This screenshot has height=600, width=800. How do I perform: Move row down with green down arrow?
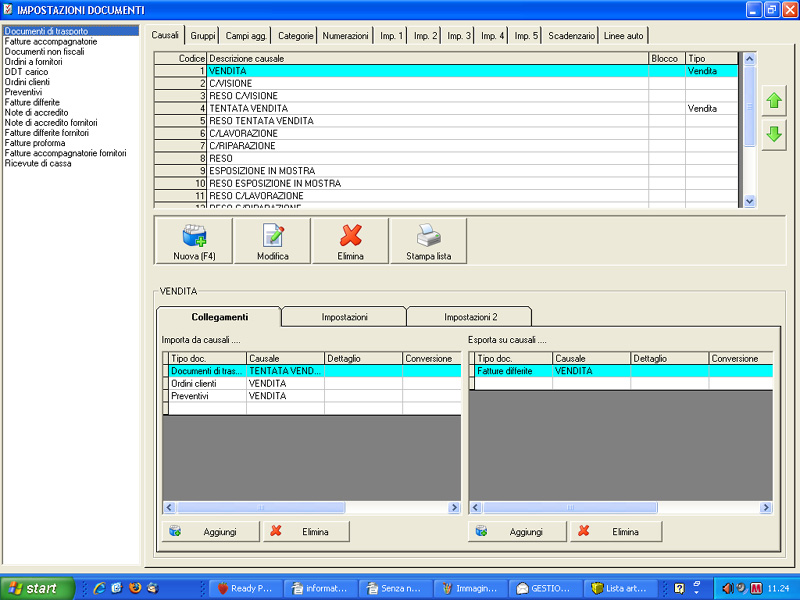tap(773, 136)
